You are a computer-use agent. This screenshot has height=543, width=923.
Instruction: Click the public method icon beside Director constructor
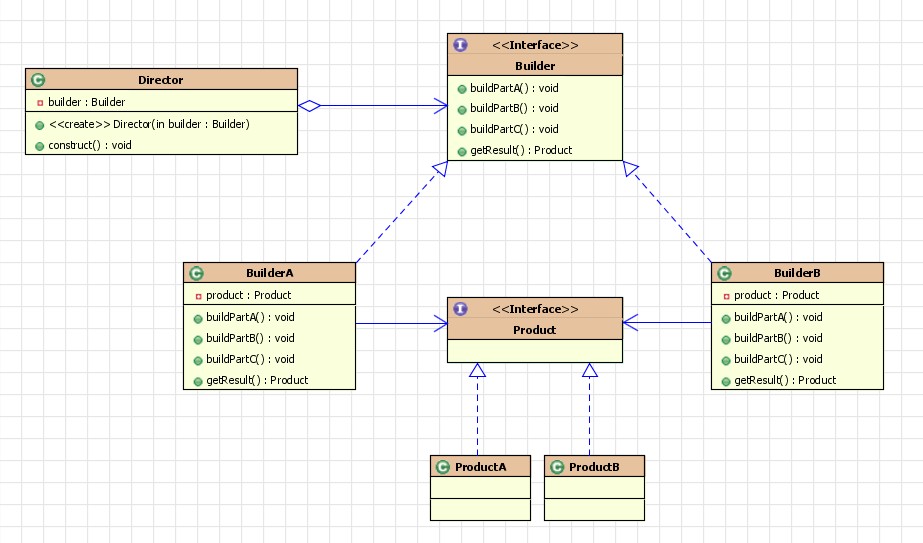coord(39,125)
